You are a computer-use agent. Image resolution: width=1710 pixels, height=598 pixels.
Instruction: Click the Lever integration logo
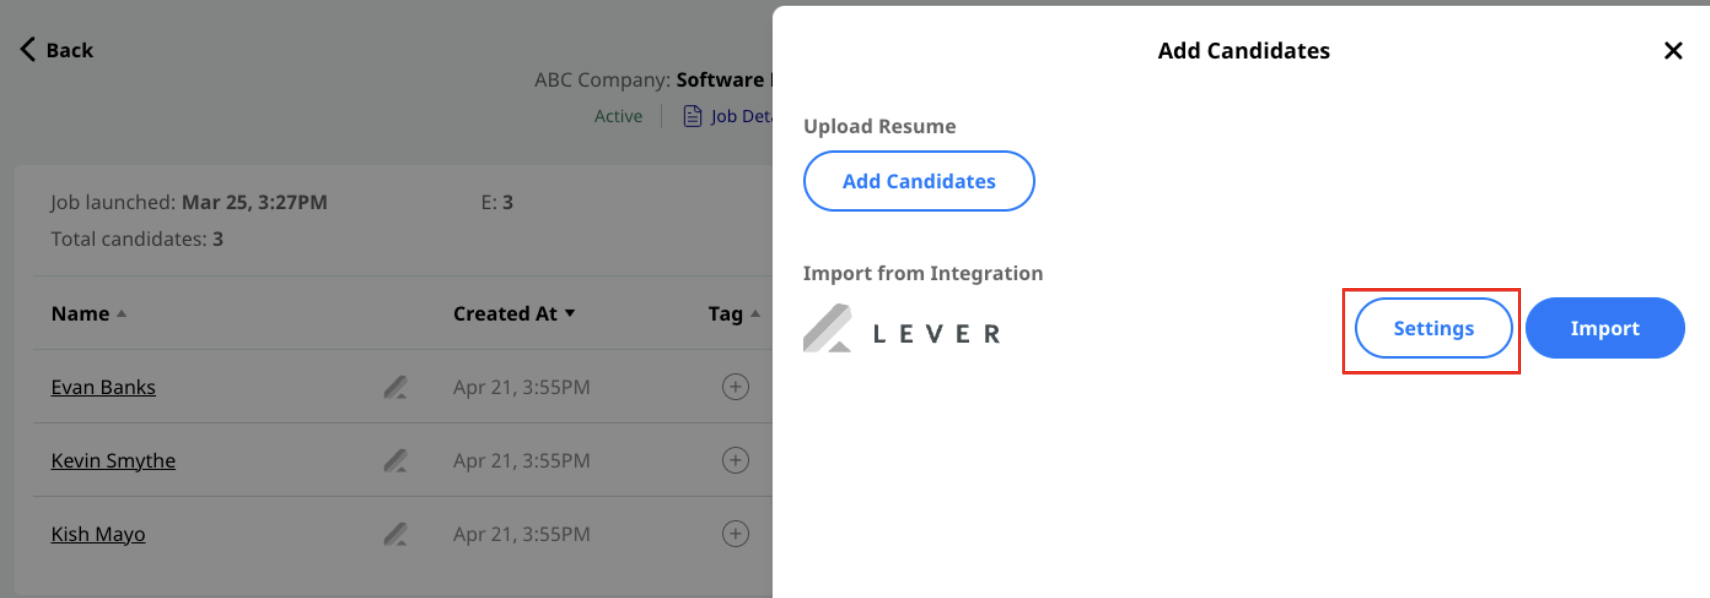pos(902,329)
